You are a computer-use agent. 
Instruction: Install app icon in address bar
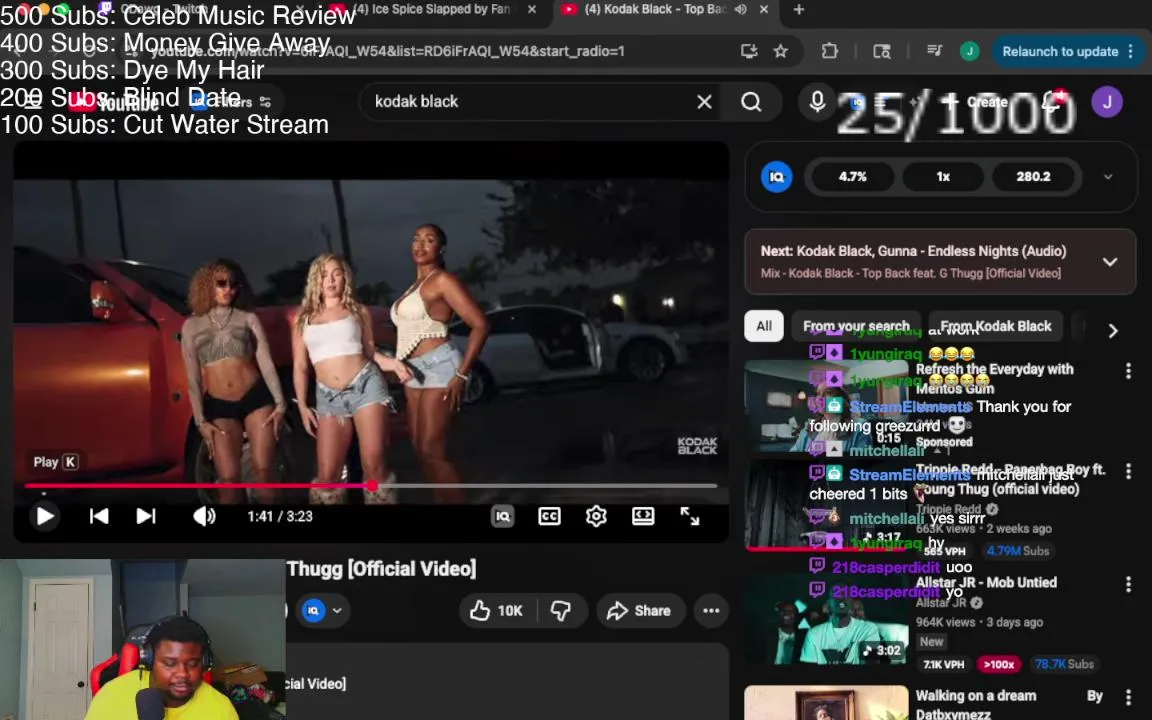749,51
